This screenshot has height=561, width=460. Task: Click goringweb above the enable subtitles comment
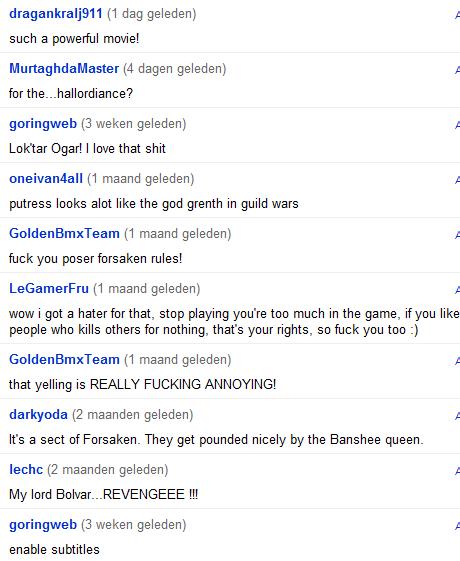[43, 525]
